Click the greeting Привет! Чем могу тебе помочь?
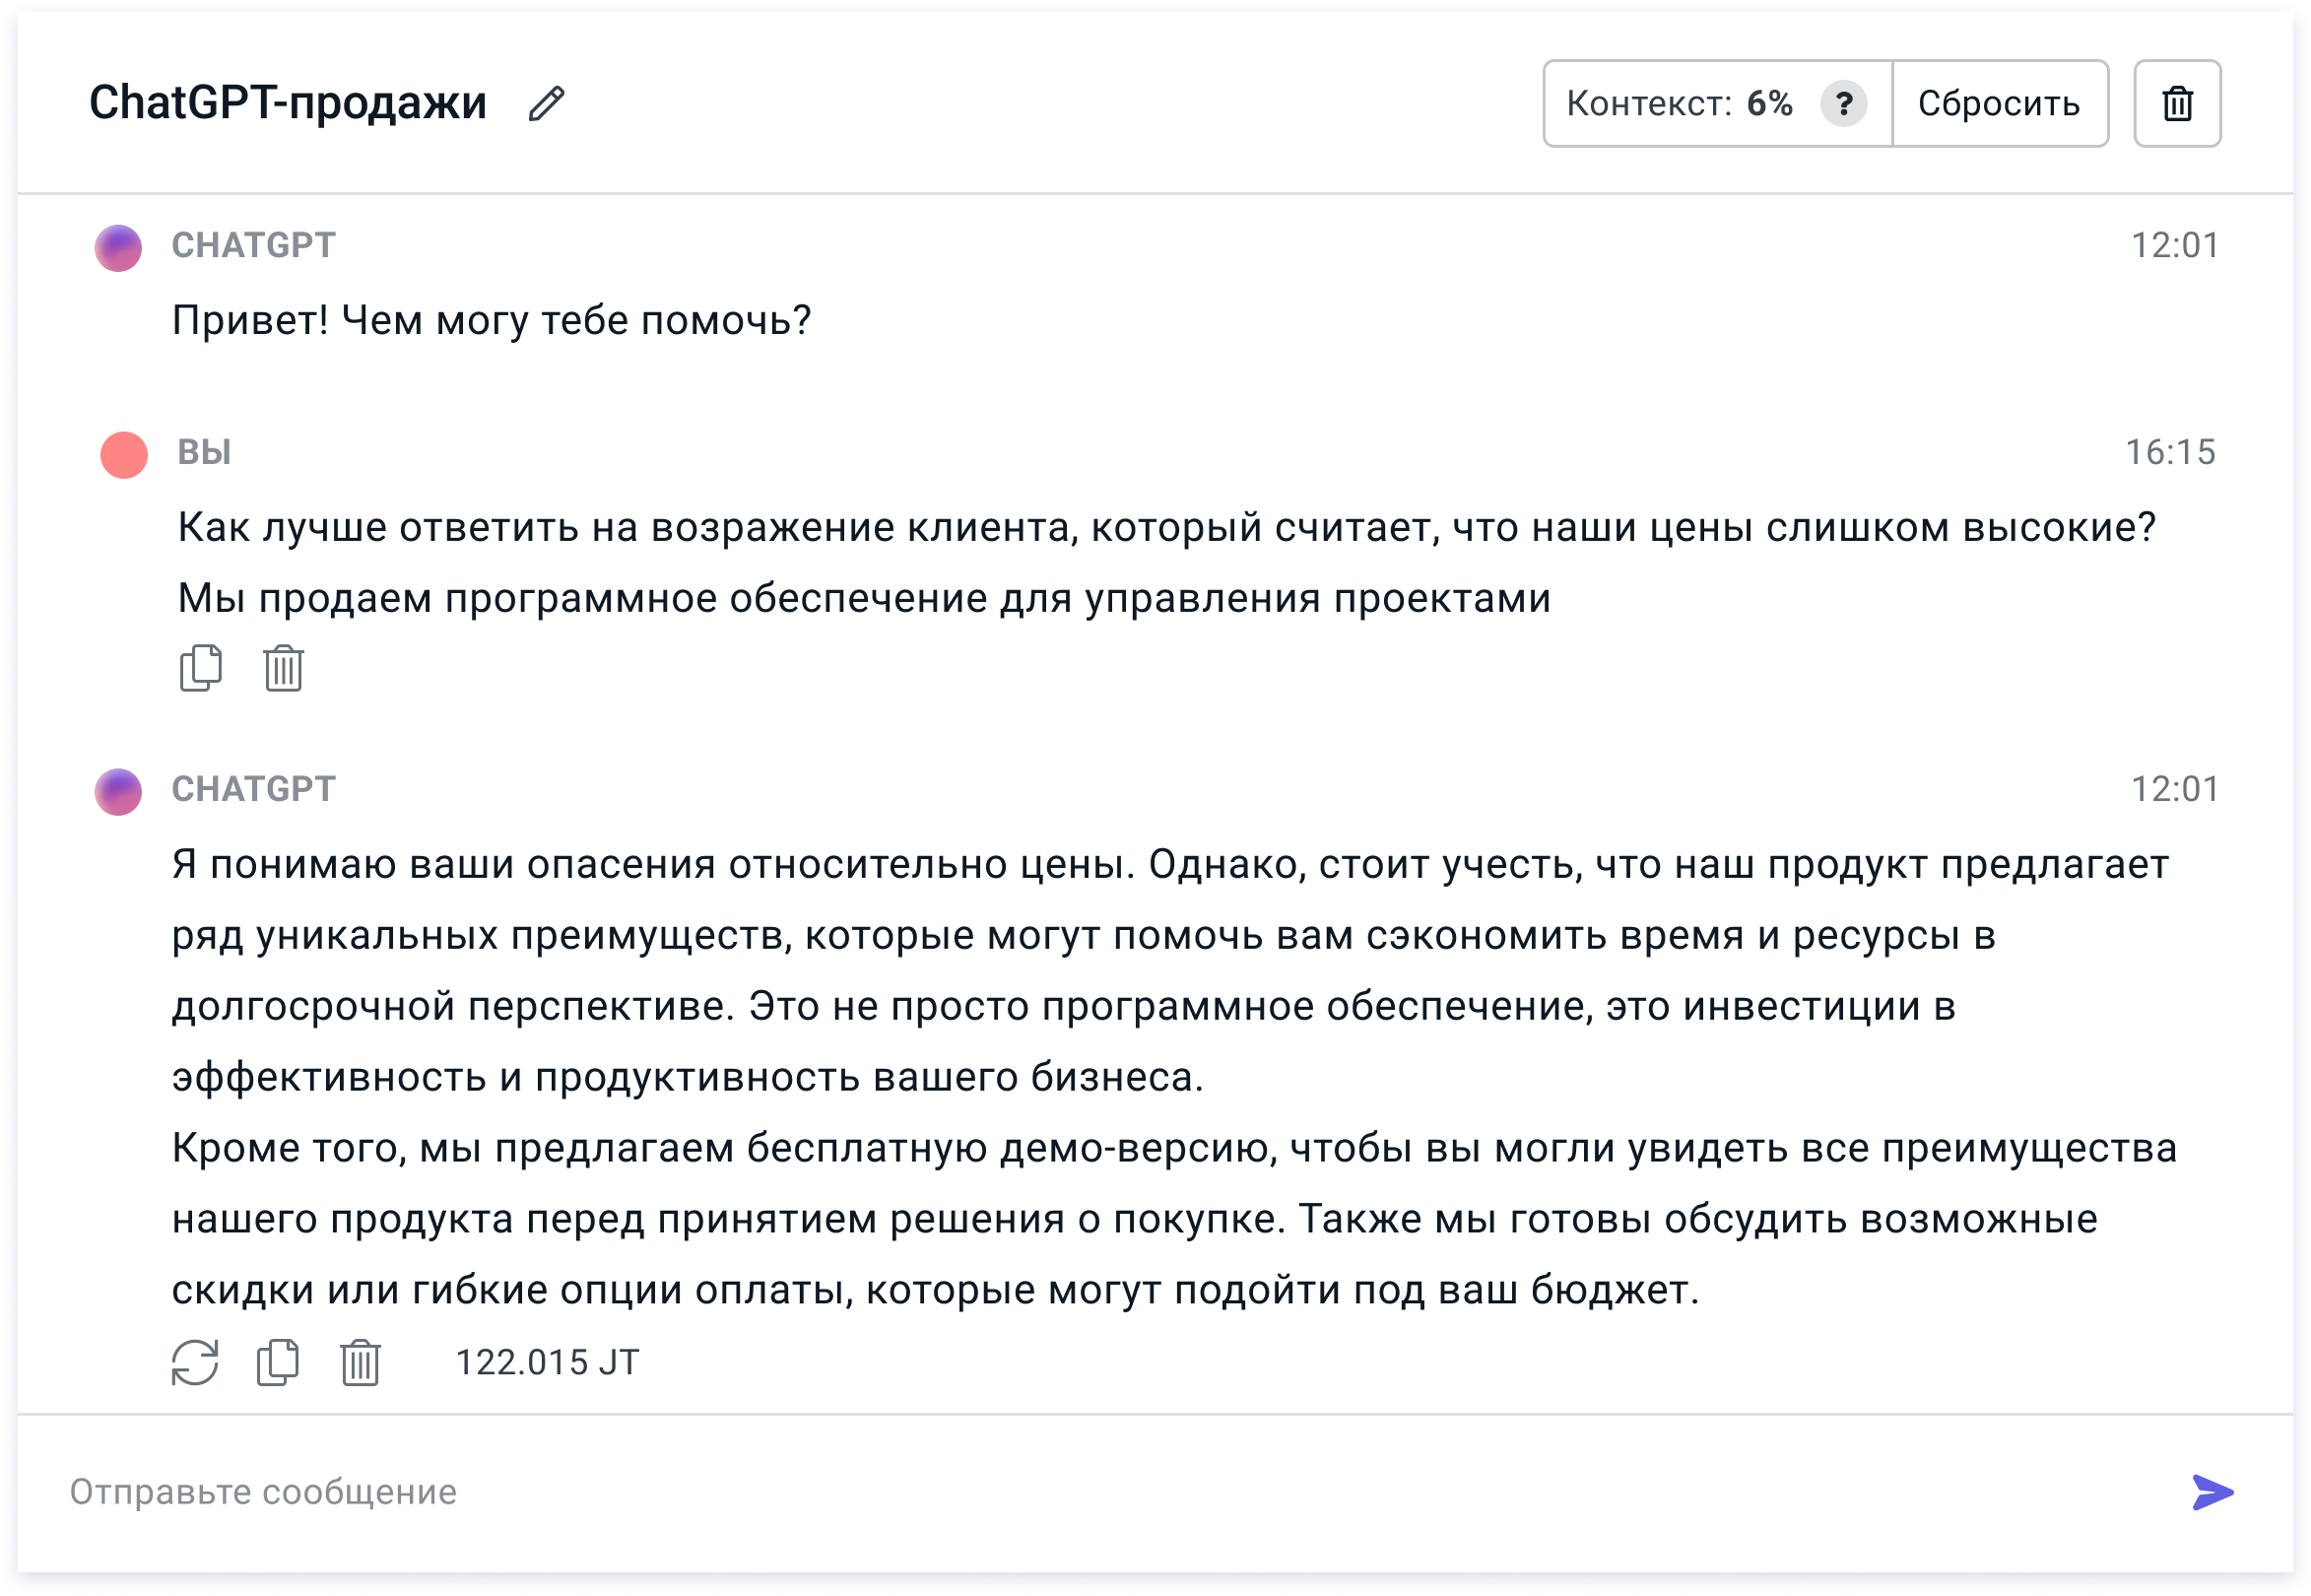Image resolution: width=2311 pixels, height=1596 pixels. (x=491, y=321)
